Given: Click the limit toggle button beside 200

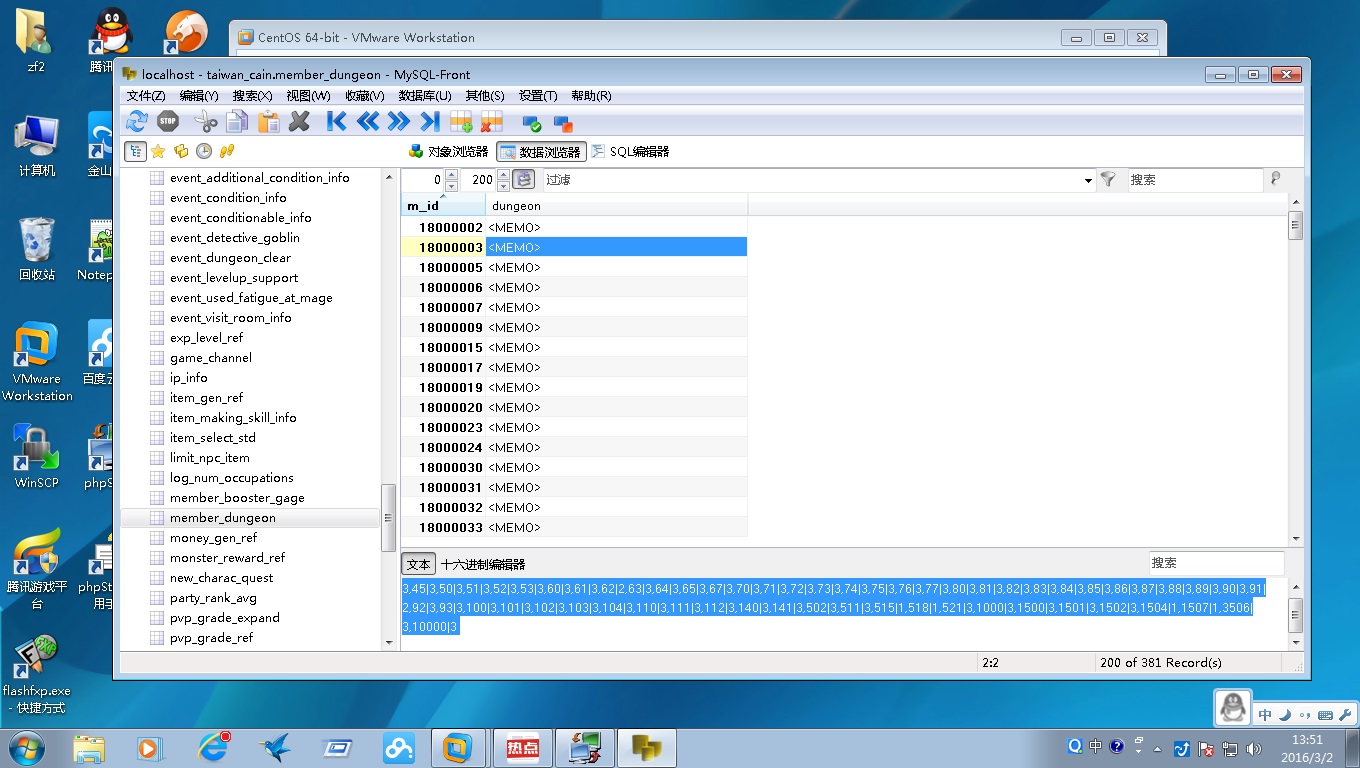Looking at the screenshot, I should 524,180.
